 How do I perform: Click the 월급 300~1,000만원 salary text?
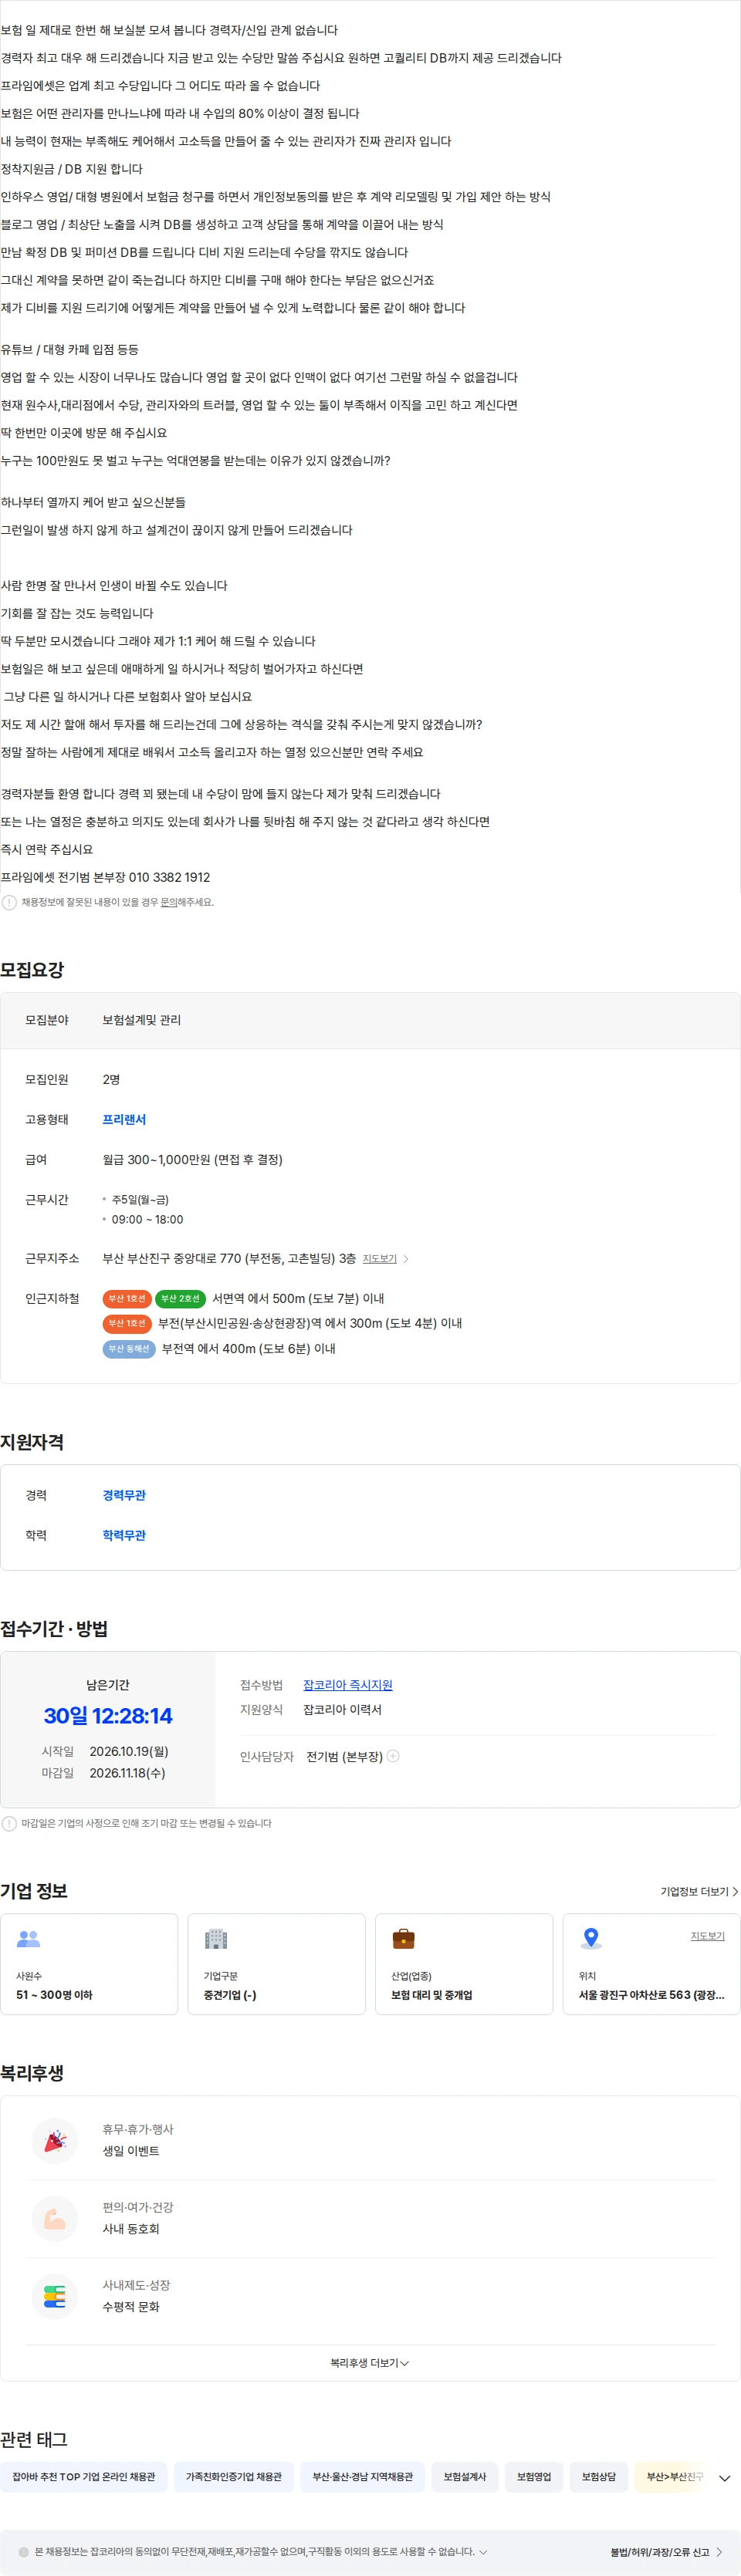[193, 1160]
